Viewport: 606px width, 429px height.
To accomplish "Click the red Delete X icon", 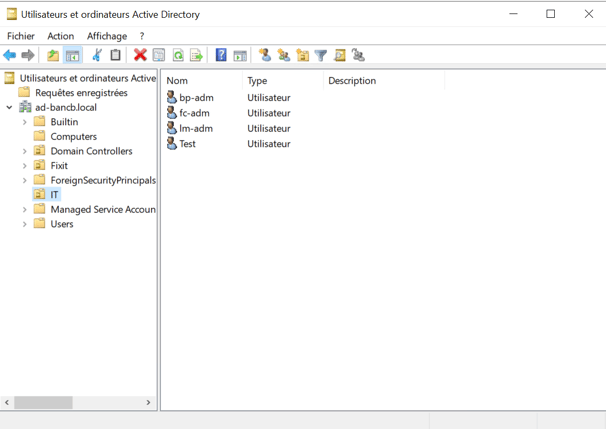I will (140, 55).
